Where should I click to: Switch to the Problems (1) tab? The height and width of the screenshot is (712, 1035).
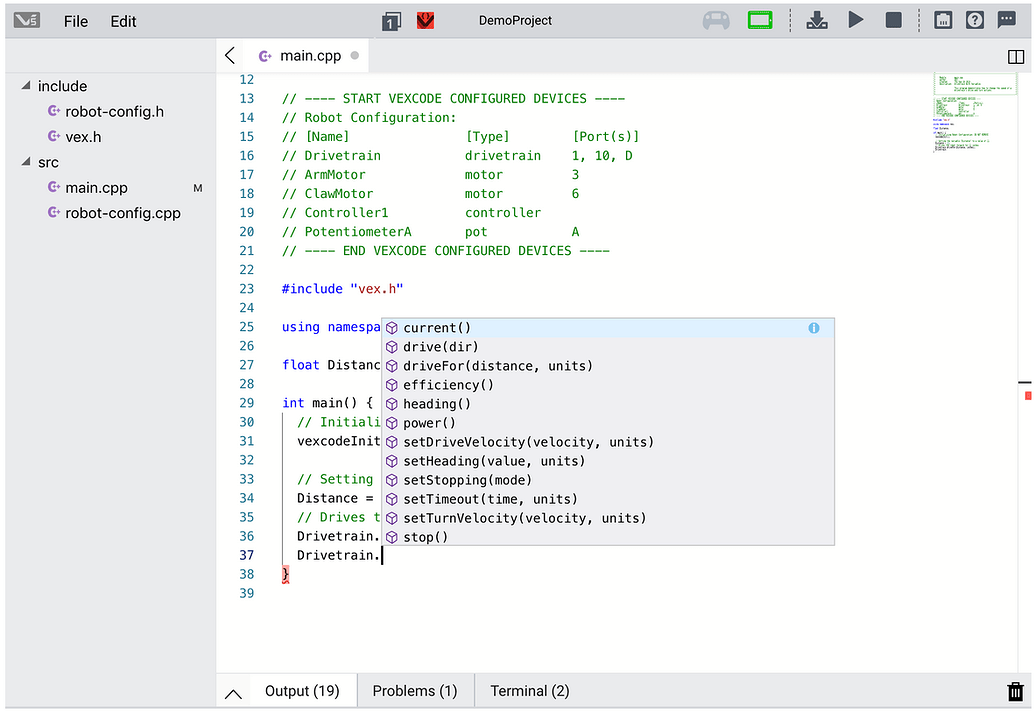[414, 691]
